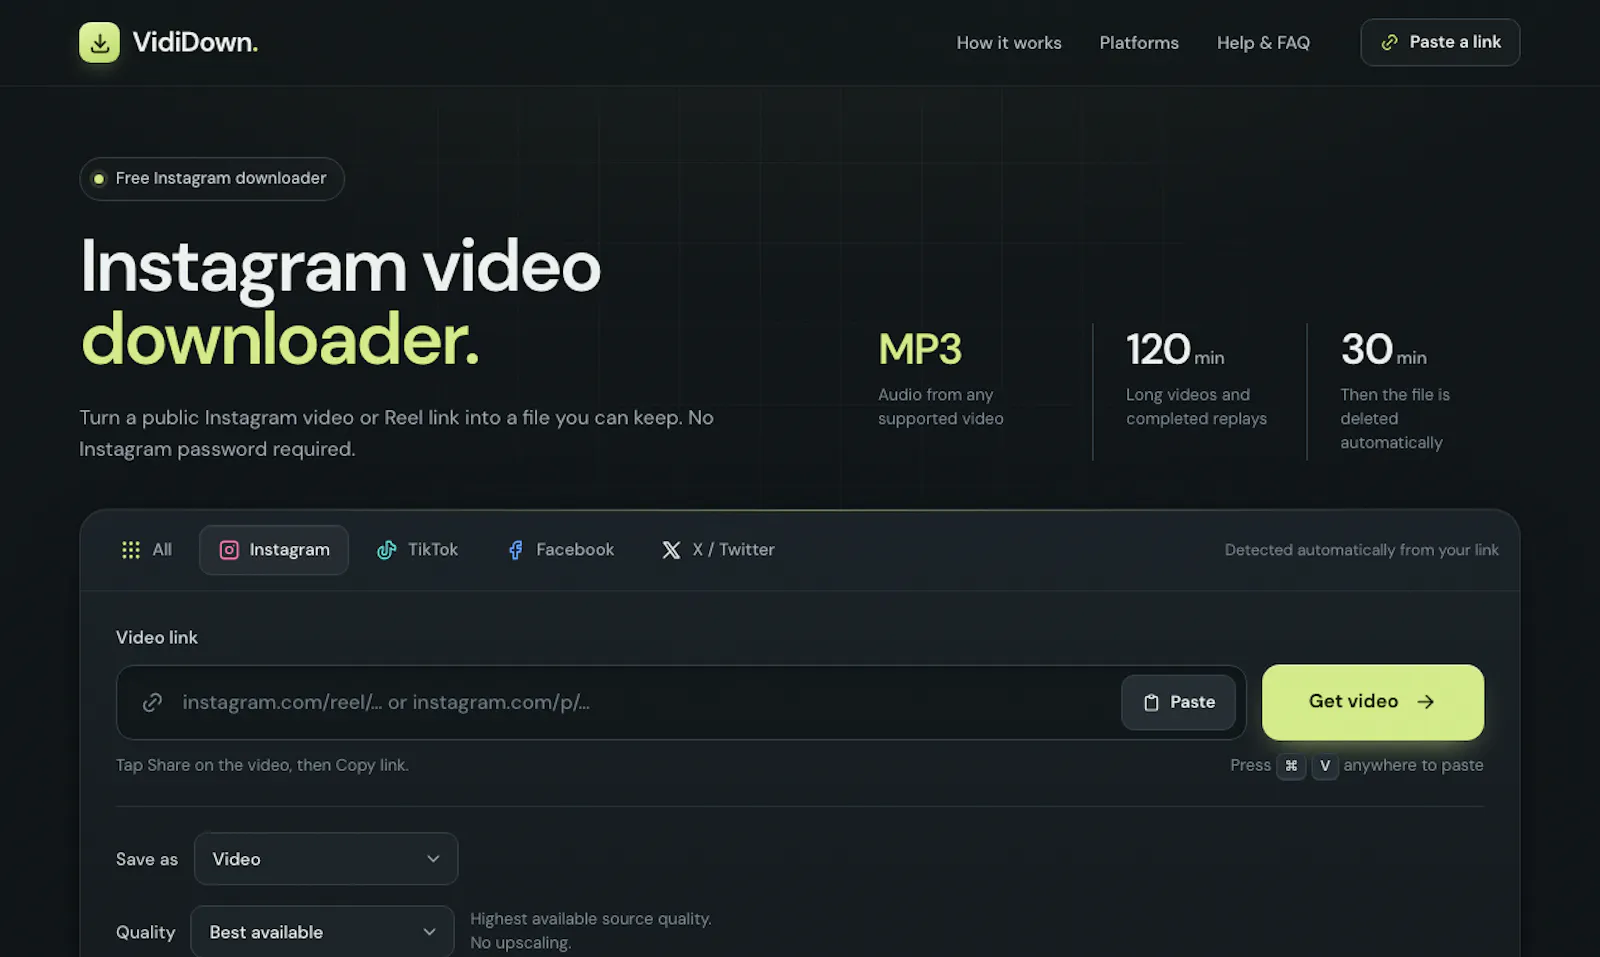Click the Get video button
Screen dimensions: 1600x957
(1373, 702)
